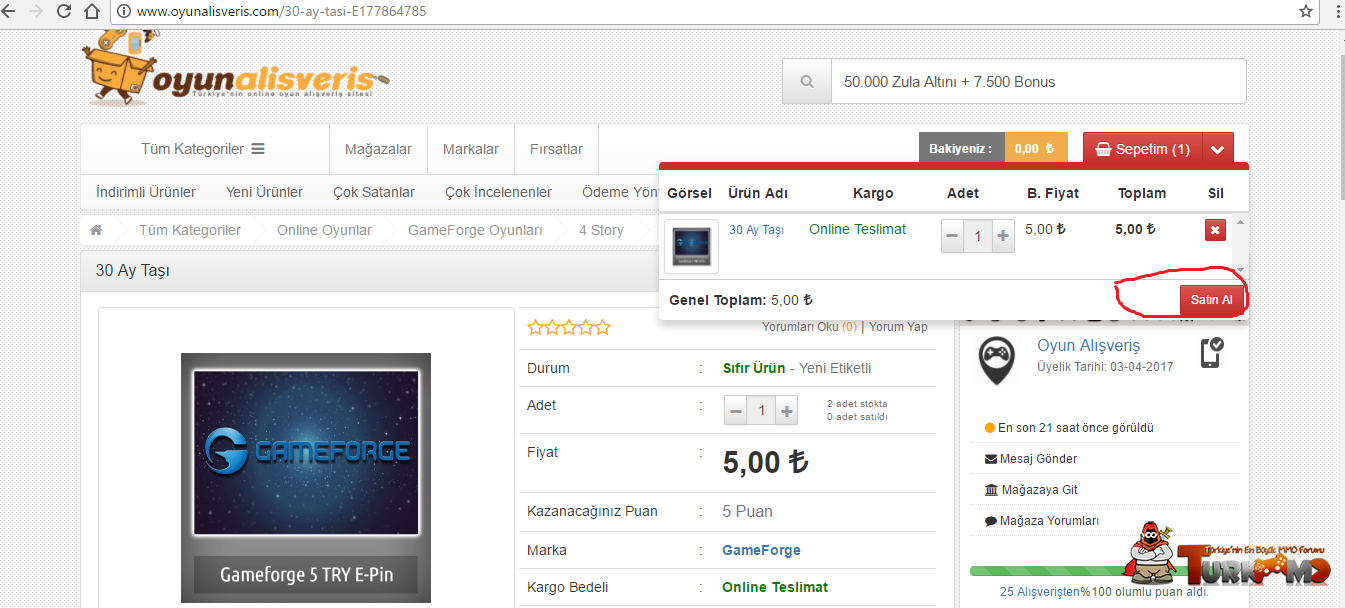Select Çok Satanlar menu item
The width and height of the screenshot is (1345, 608).
point(374,192)
